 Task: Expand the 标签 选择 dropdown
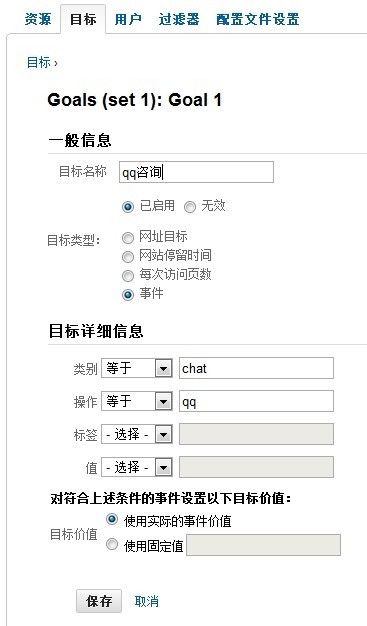point(137,434)
